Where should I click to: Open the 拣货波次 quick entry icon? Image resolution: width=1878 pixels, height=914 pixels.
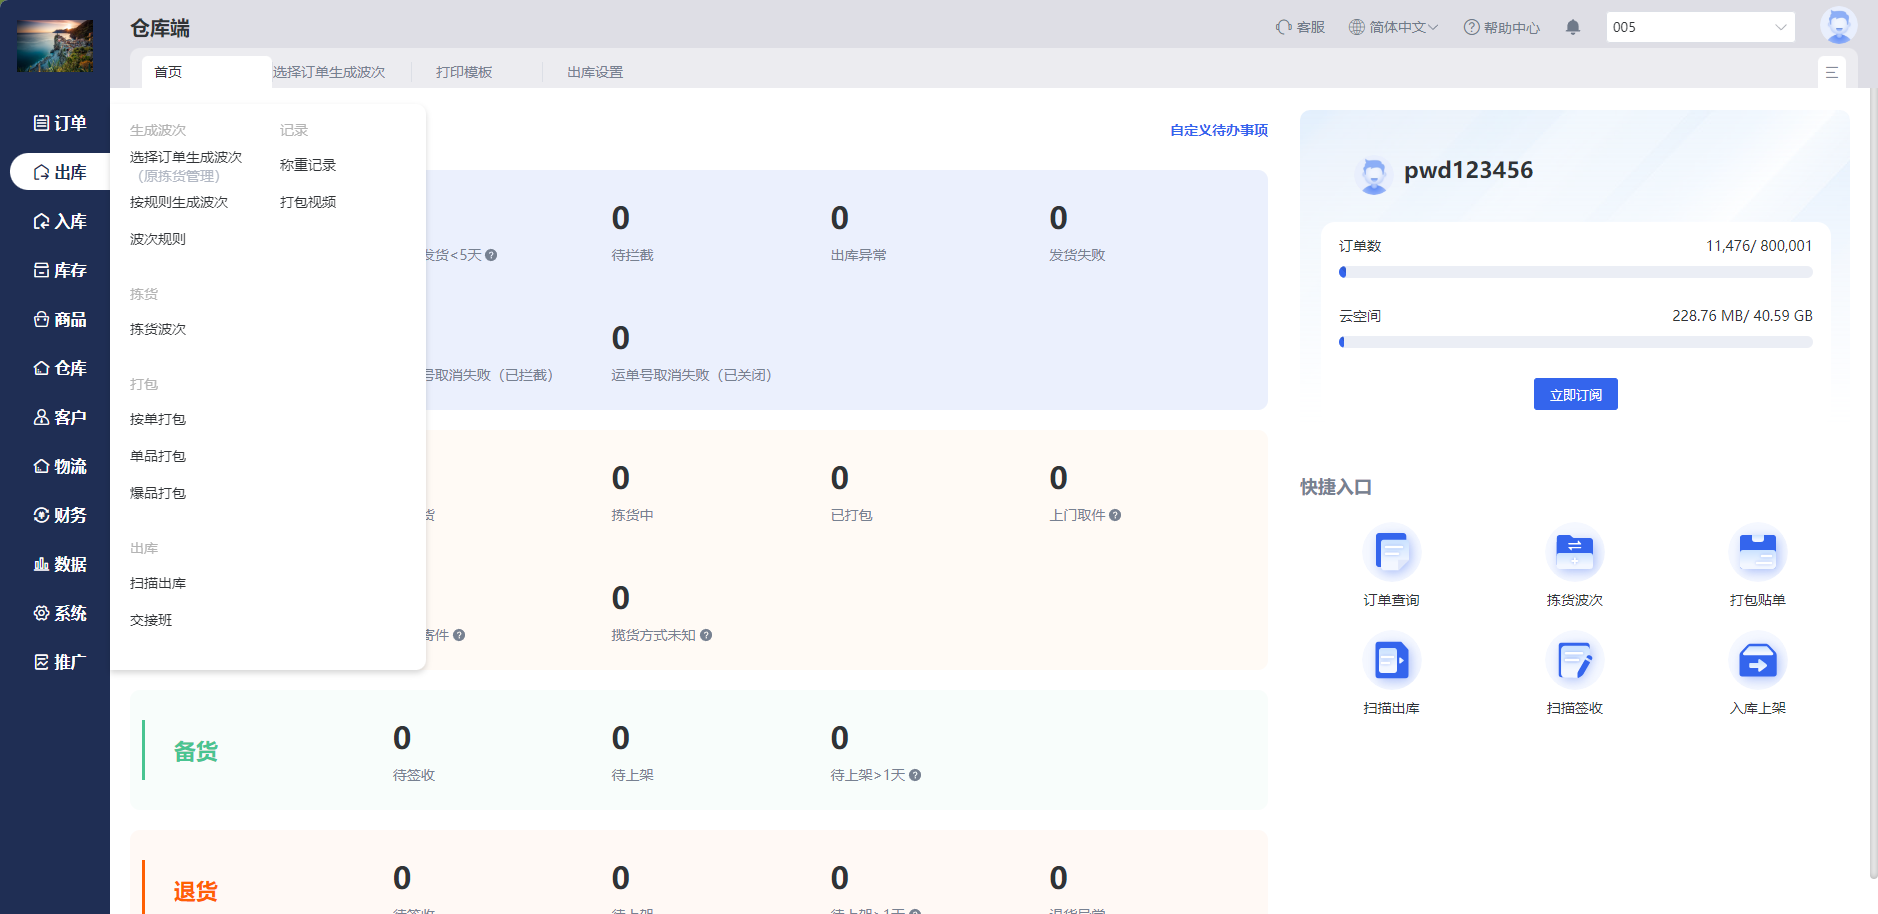pos(1574,553)
